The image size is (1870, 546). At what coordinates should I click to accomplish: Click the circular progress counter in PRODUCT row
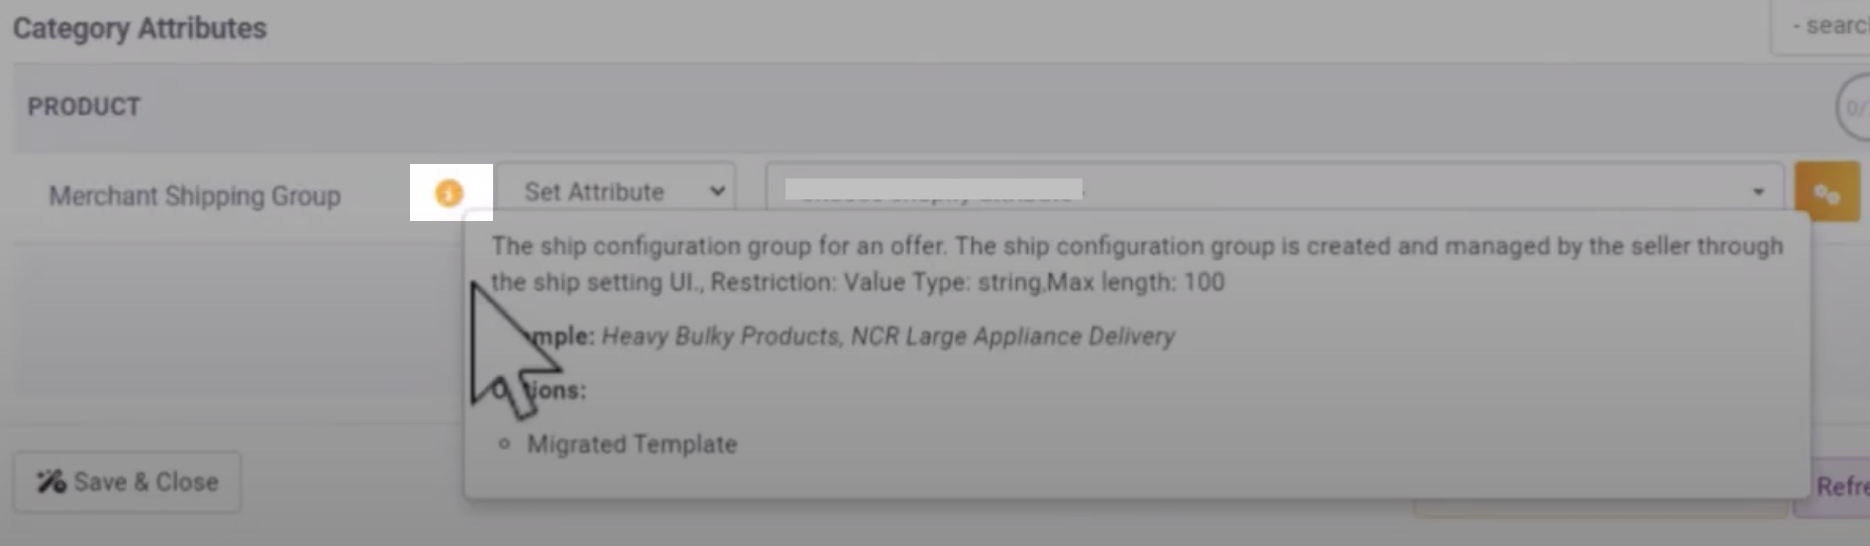coord(1855,108)
